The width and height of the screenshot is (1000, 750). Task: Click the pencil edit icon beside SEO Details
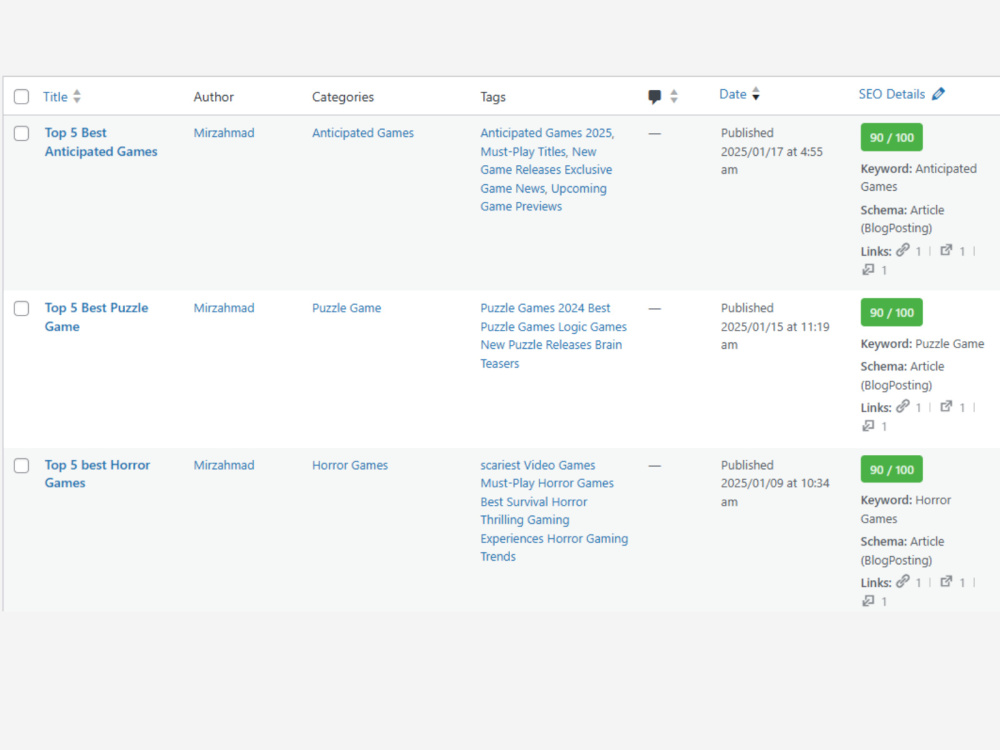938,94
